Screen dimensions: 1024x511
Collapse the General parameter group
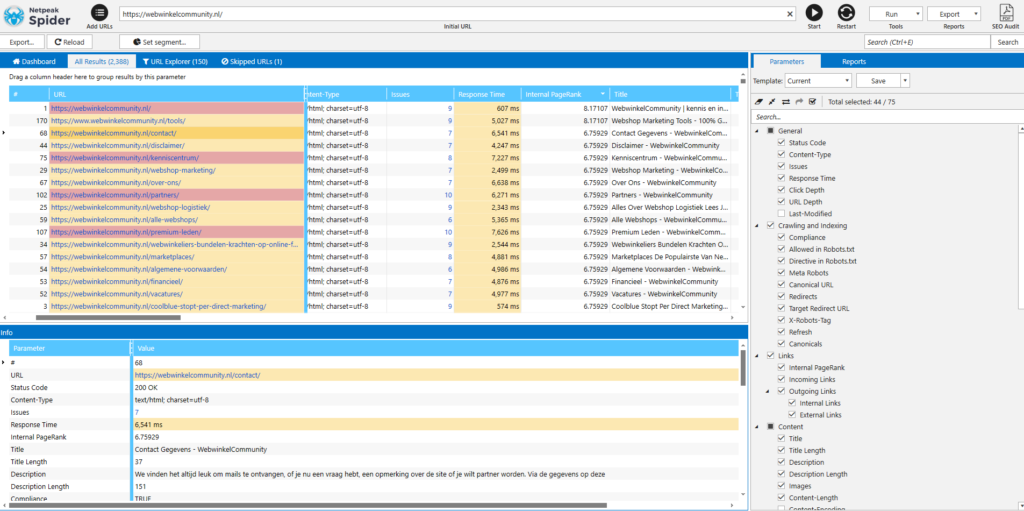pos(758,131)
